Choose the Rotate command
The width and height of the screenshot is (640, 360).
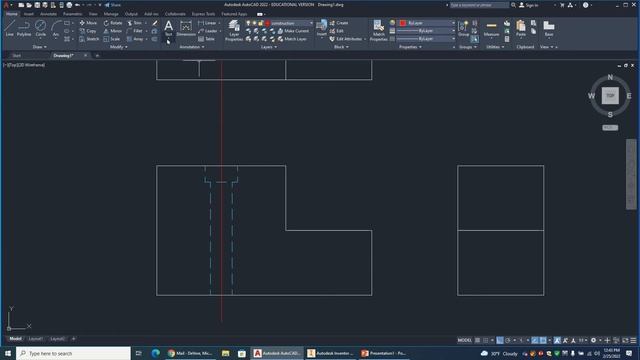pos(113,23)
